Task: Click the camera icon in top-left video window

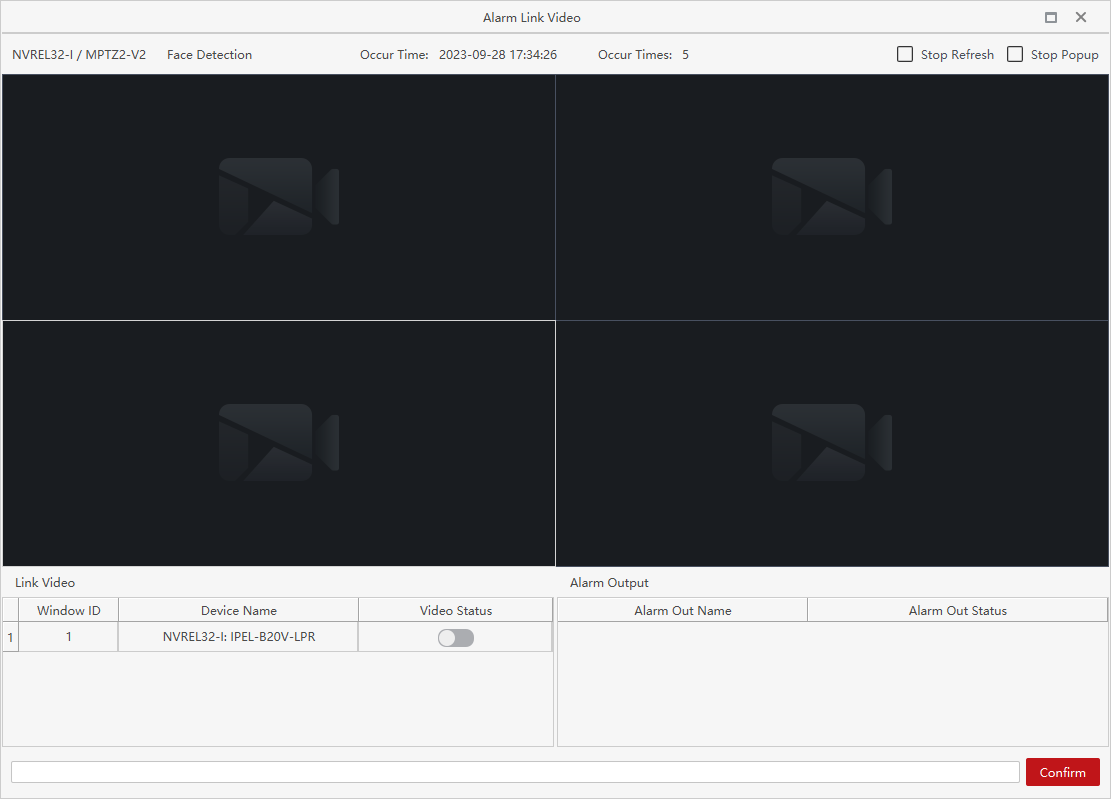Action: tap(278, 196)
